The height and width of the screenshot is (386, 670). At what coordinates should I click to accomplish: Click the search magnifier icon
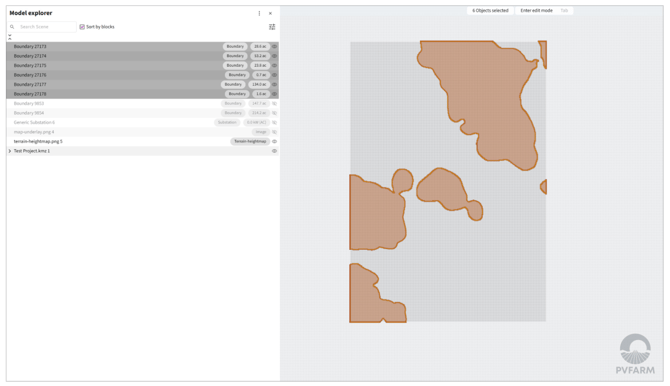point(12,27)
